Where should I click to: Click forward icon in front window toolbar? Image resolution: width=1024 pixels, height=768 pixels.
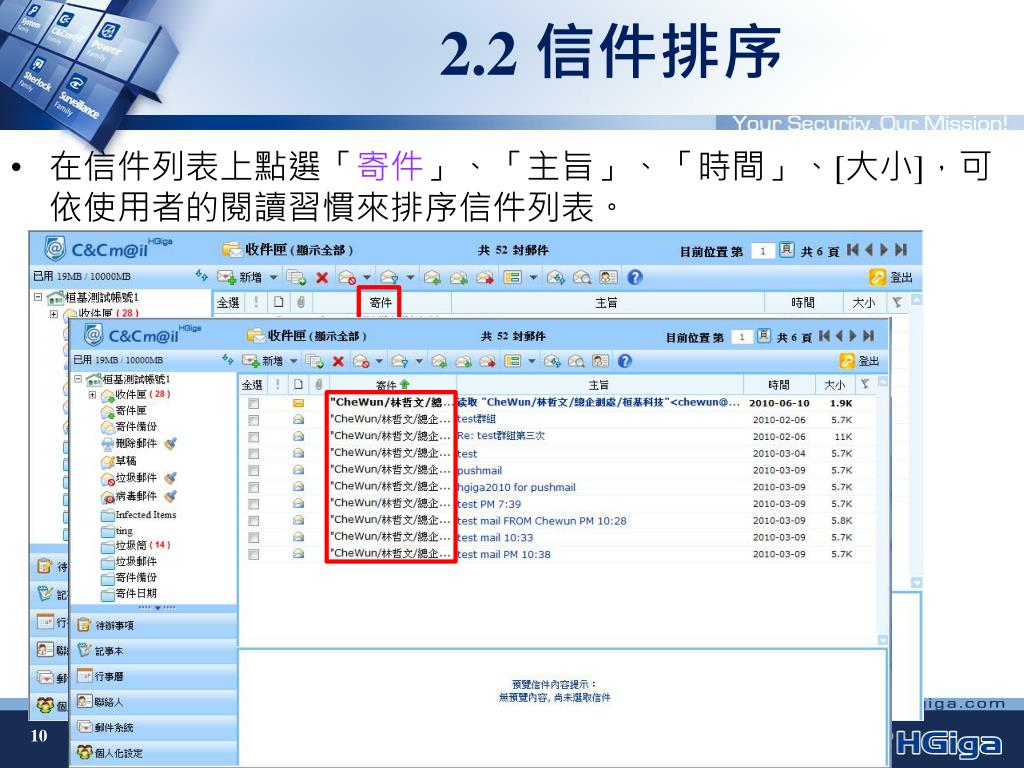487,361
